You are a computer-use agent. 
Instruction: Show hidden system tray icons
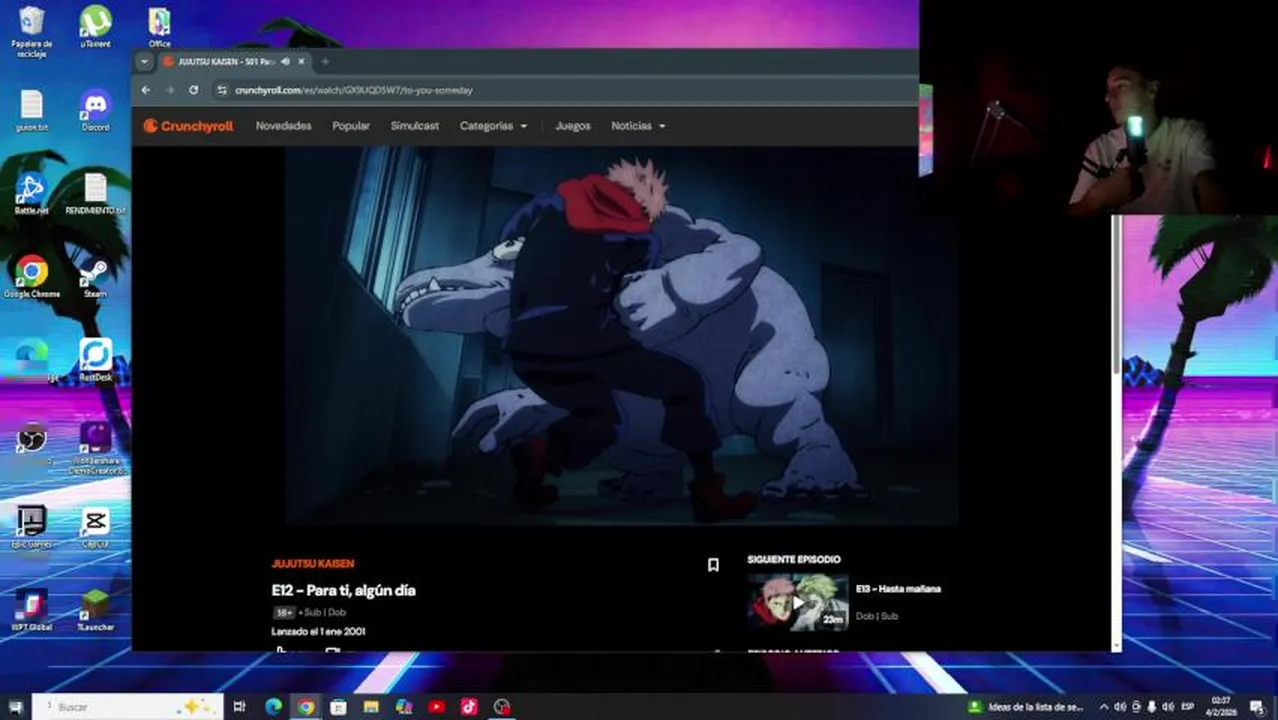pos(1104,707)
